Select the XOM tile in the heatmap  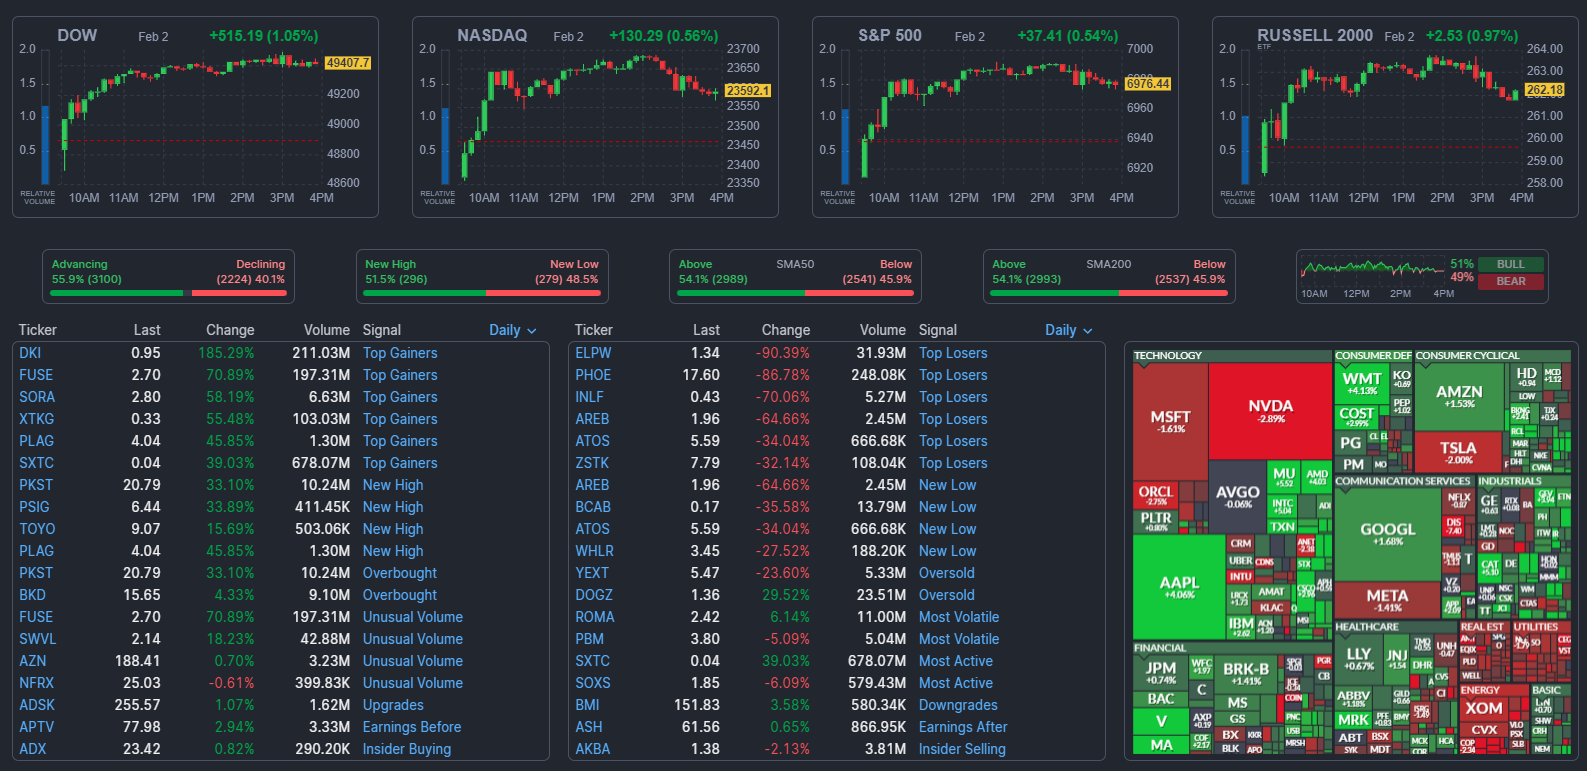pos(1484,708)
